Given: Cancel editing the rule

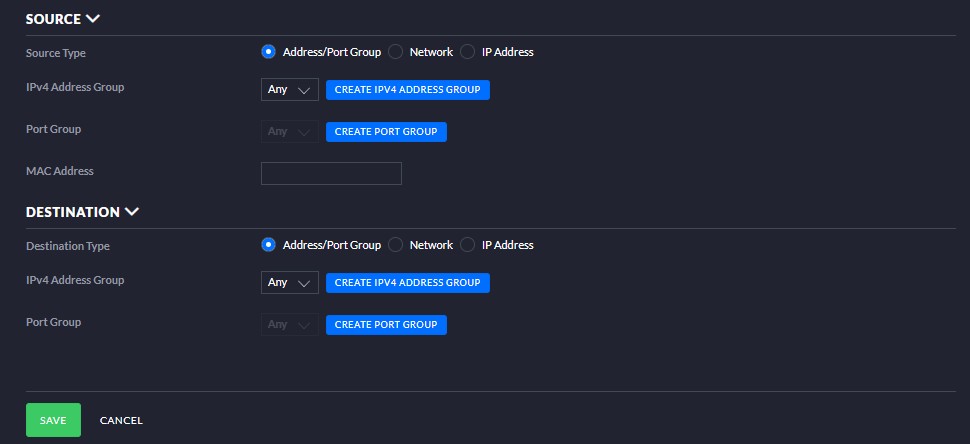Looking at the screenshot, I should click(121, 421).
